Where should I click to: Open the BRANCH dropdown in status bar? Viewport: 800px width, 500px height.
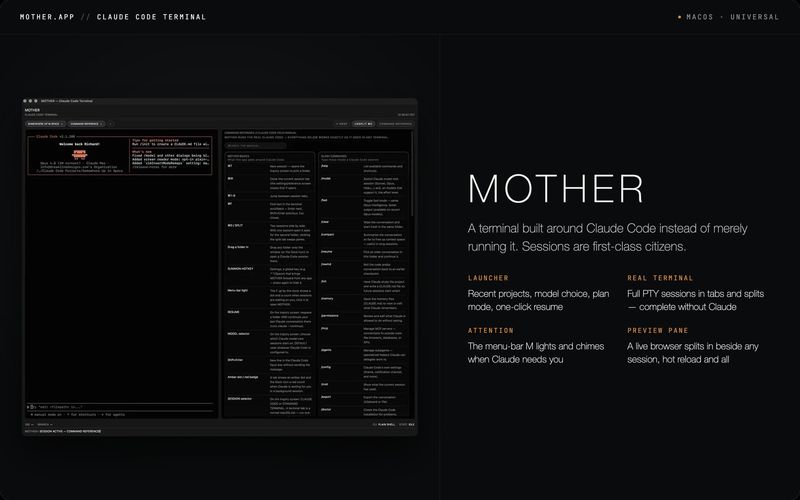44,424
